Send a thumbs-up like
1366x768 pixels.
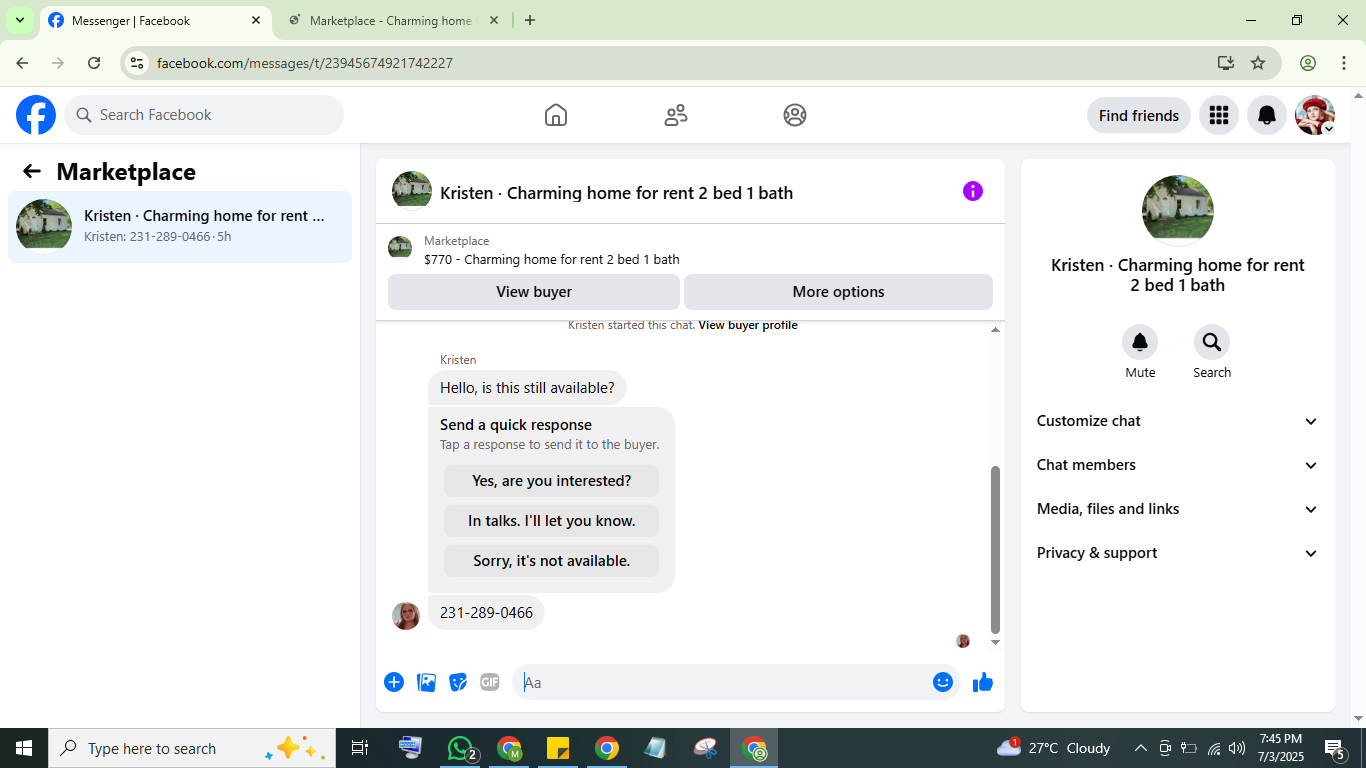pyautogui.click(x=983, y=682)
